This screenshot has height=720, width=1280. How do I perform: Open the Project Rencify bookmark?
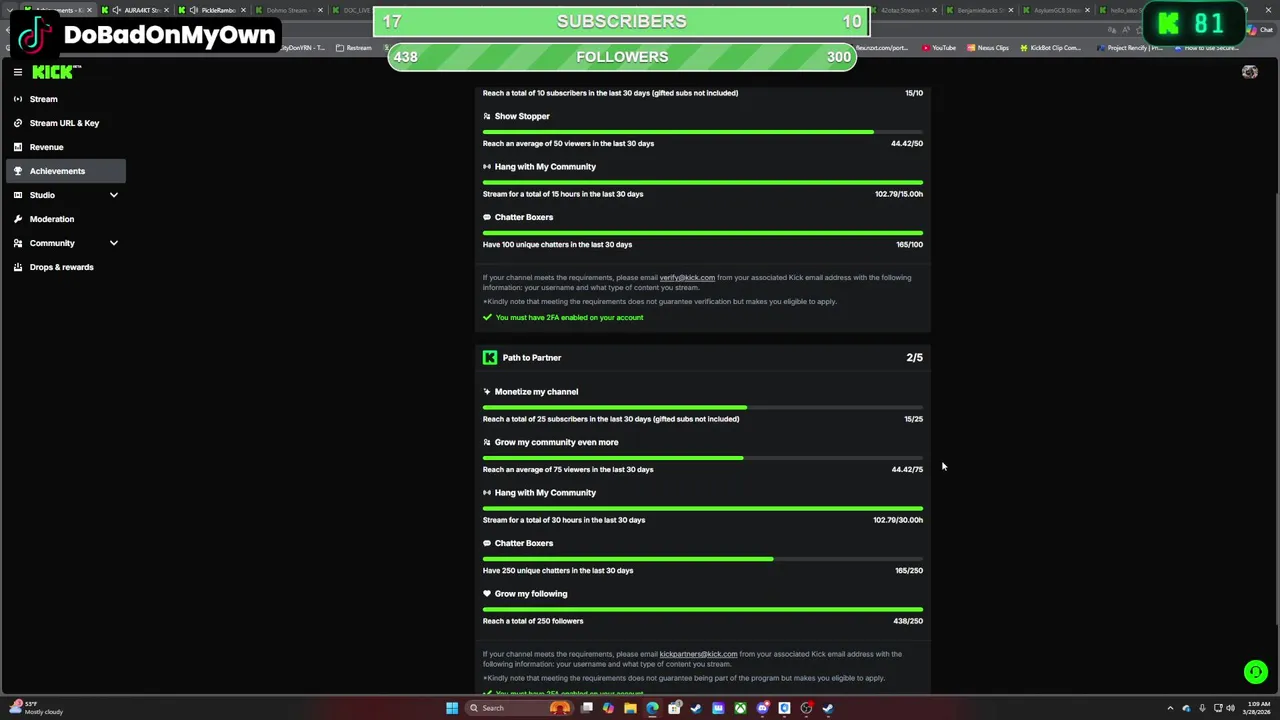pyautogui.click(x=1130, y=48)
